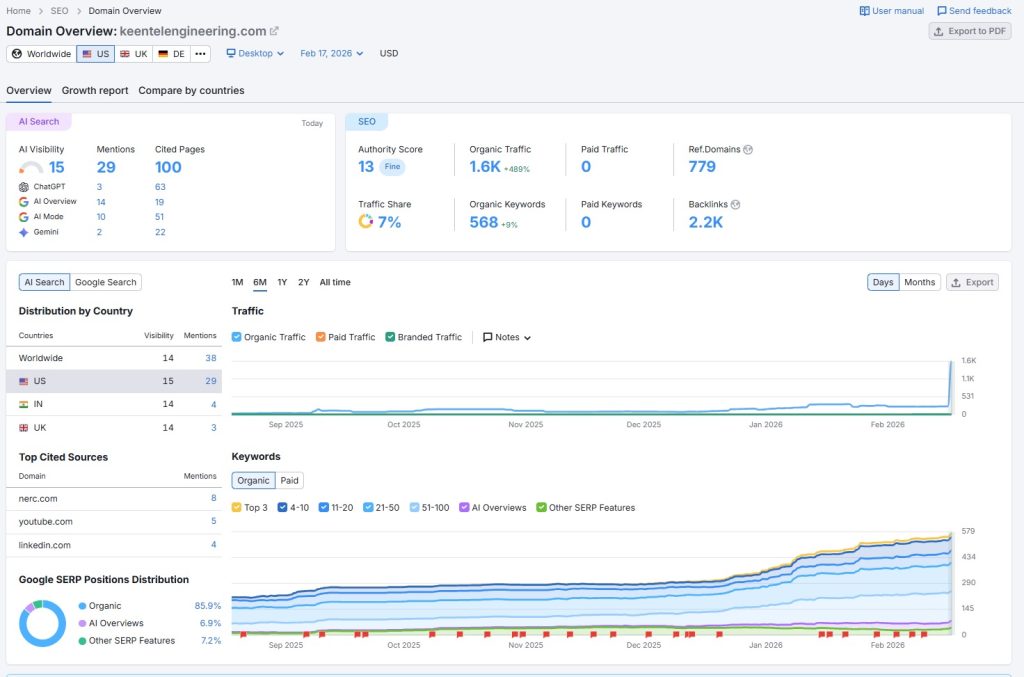Click the ChatGPT icon in AI Search
The height and width of the screenshot is (677, 1024).
24,187
